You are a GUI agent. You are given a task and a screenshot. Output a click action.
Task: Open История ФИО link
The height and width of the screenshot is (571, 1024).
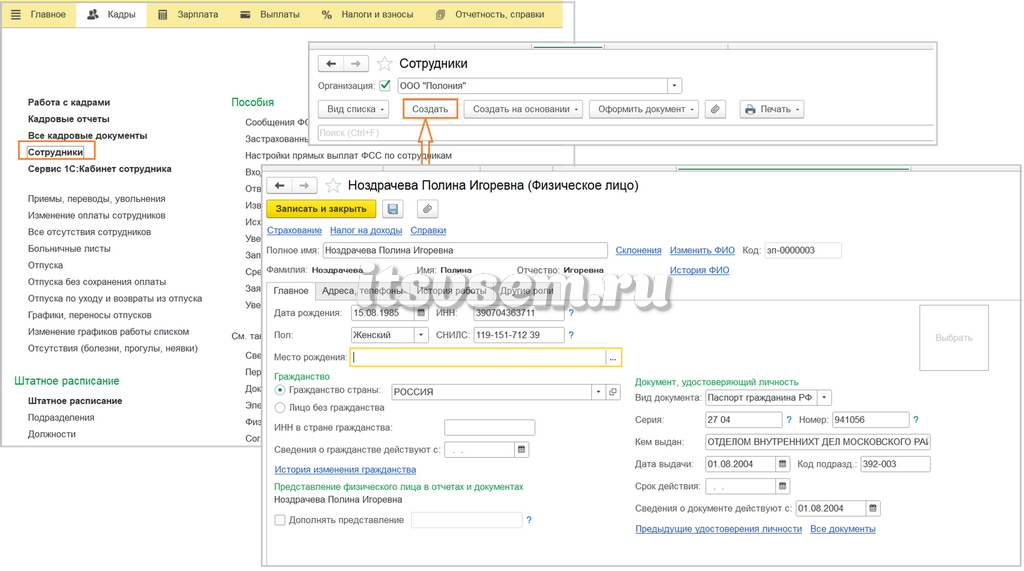[699, 270]
